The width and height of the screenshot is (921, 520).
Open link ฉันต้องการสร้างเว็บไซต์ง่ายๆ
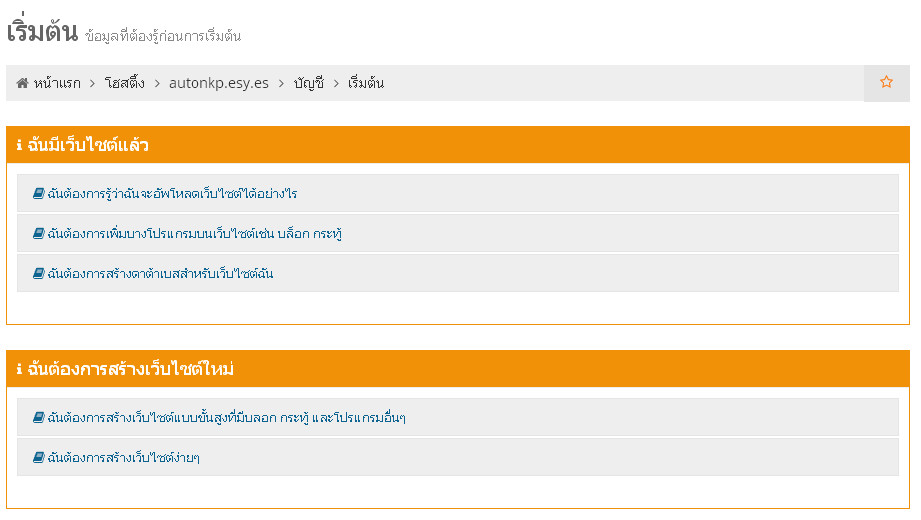point(123,457)
